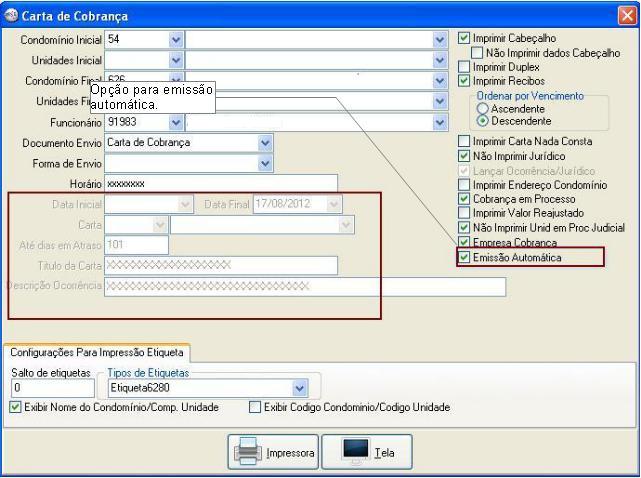Open the Condomínio Inicial code dropdown
Image resolution: width=641 pixels, height=478 pixels.
click(177, 39)
